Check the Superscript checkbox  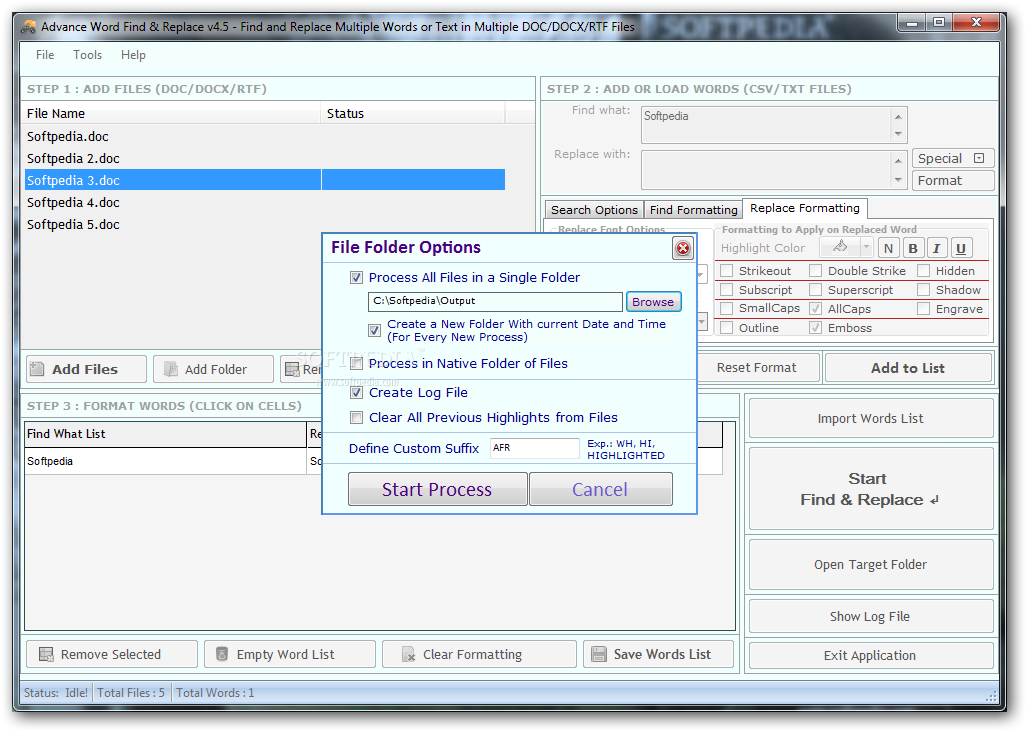[x=815, y=290]
